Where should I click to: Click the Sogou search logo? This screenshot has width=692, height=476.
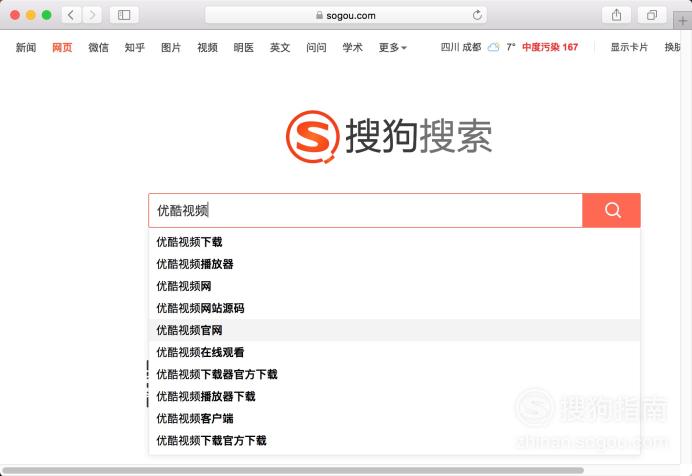pos(389,136)
